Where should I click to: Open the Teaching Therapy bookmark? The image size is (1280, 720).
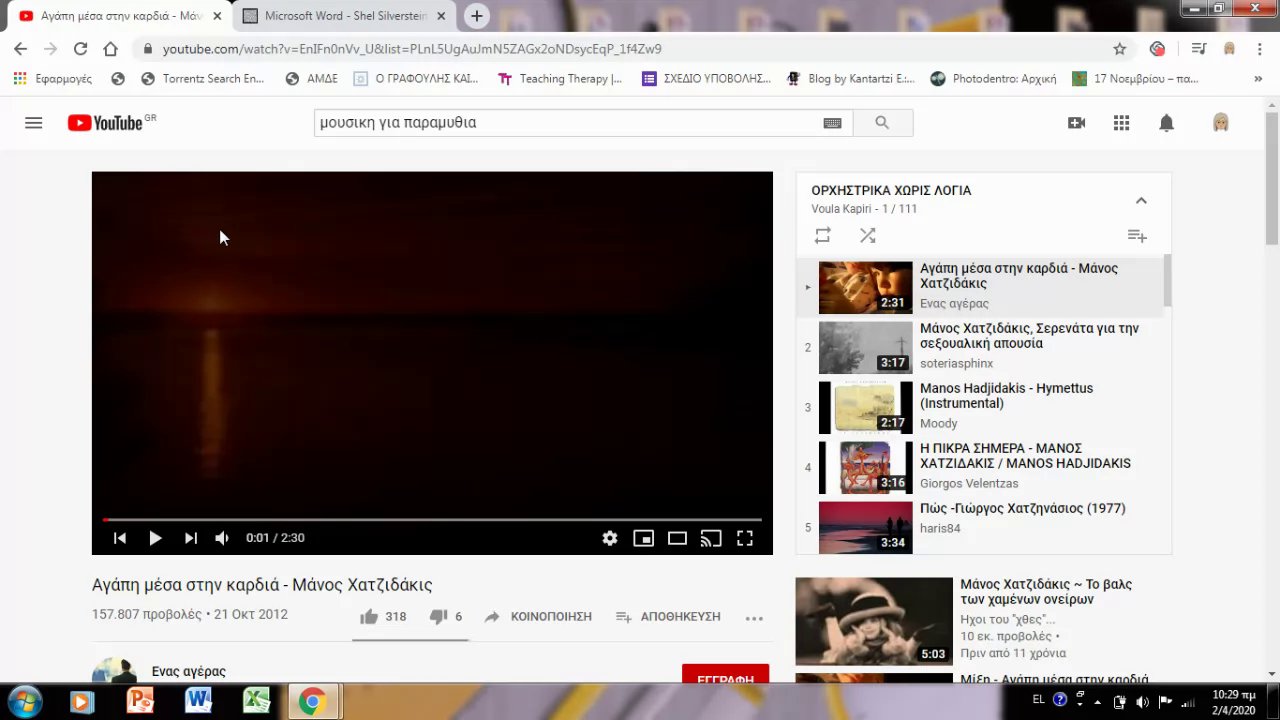coord(559,79)
